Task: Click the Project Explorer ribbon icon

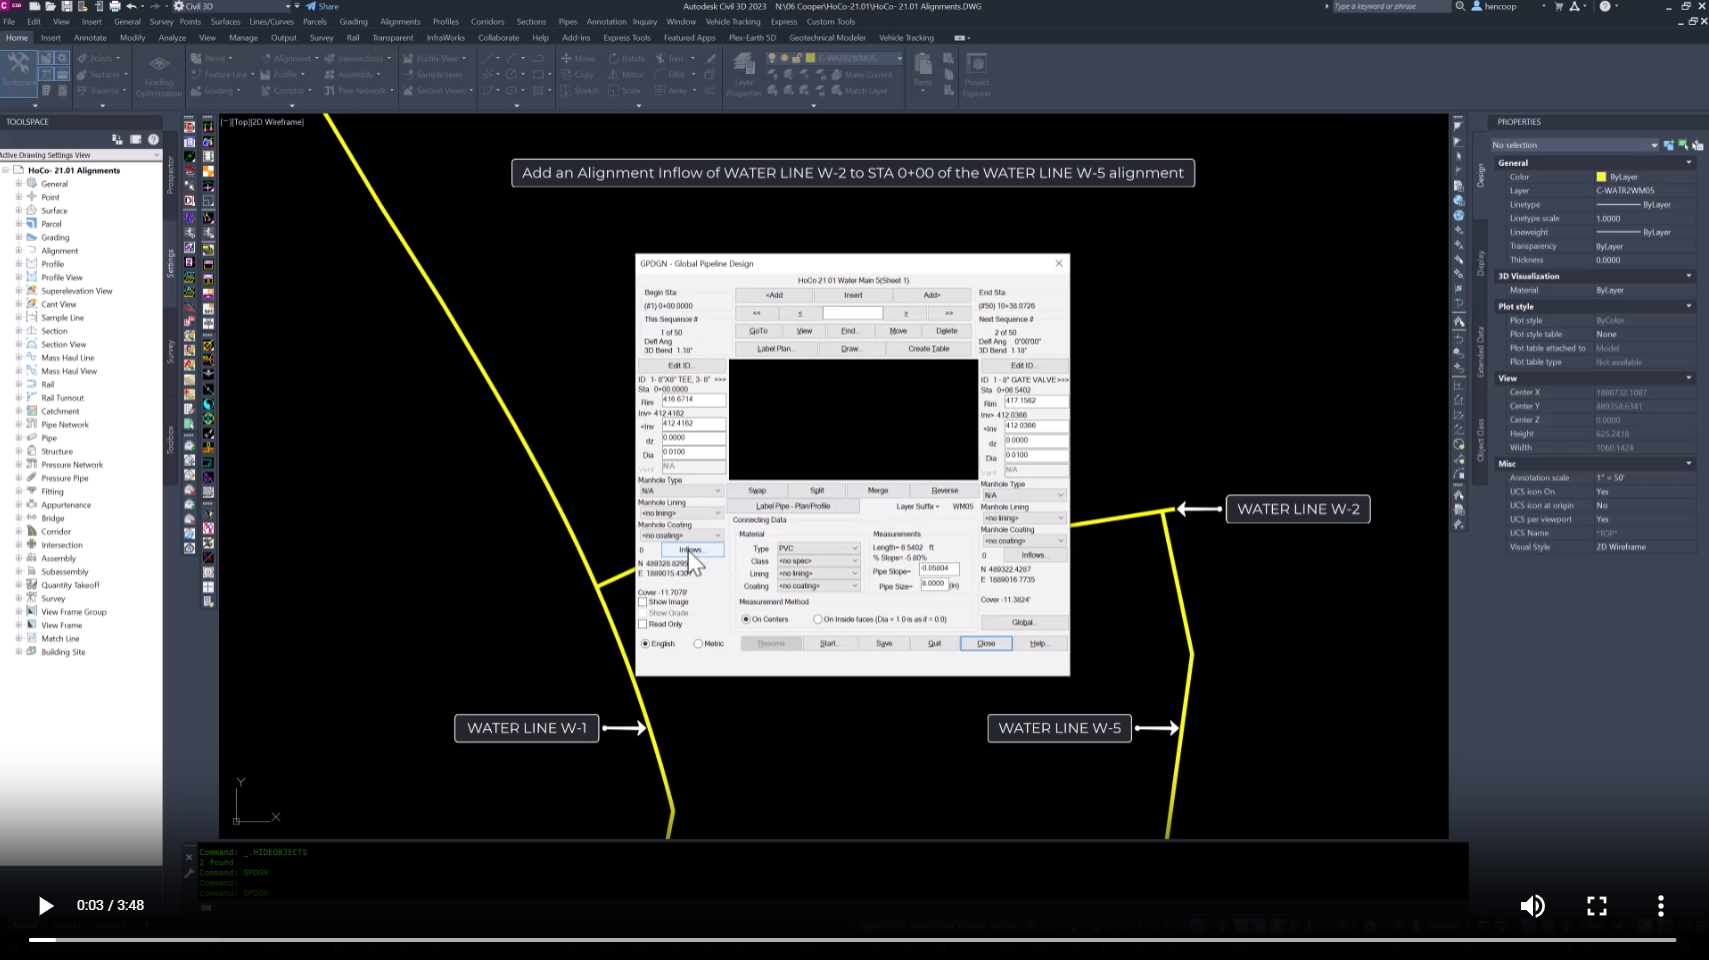Action: pyautogui.click(x=976, y=75)
